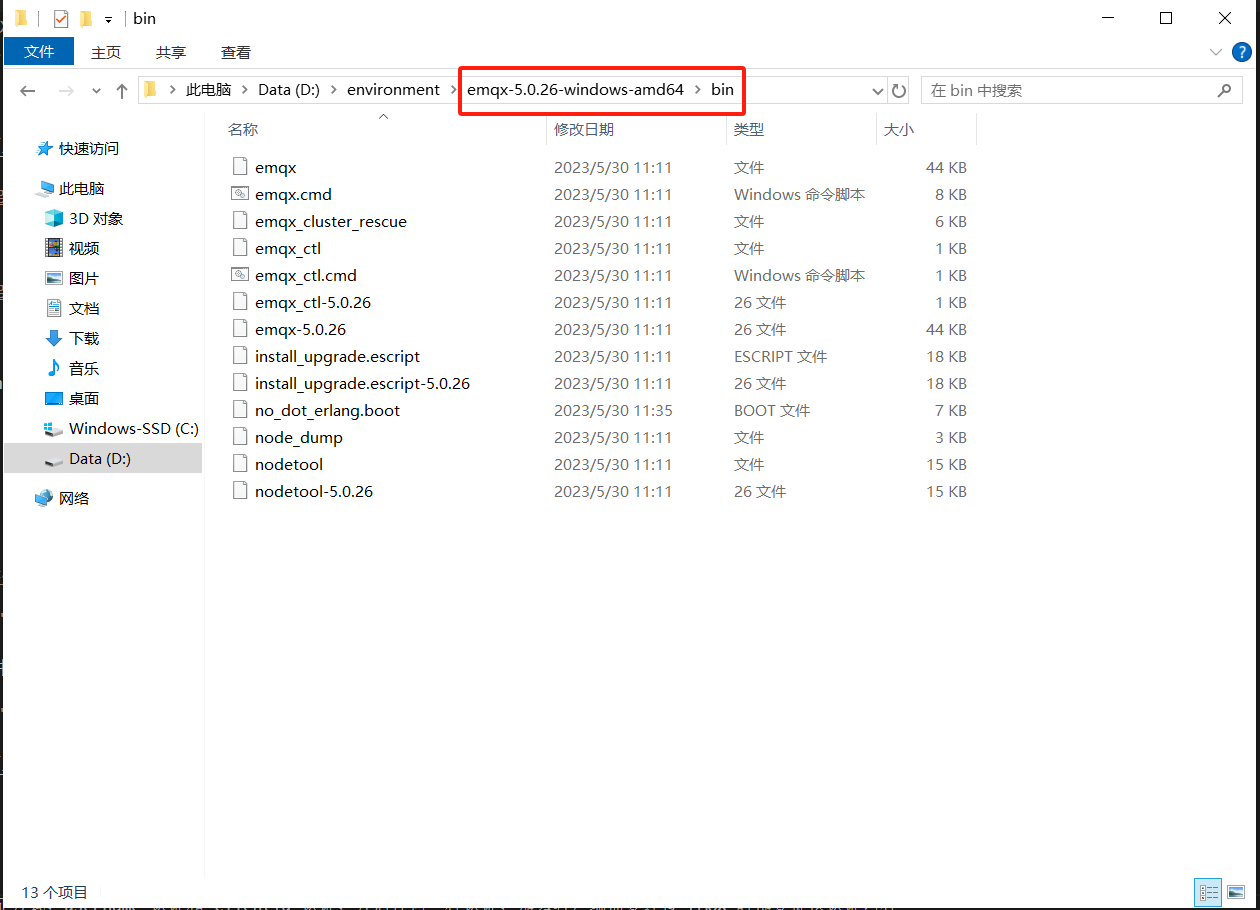
Task: Select the nodetool file name
Action: pos(289,464)
